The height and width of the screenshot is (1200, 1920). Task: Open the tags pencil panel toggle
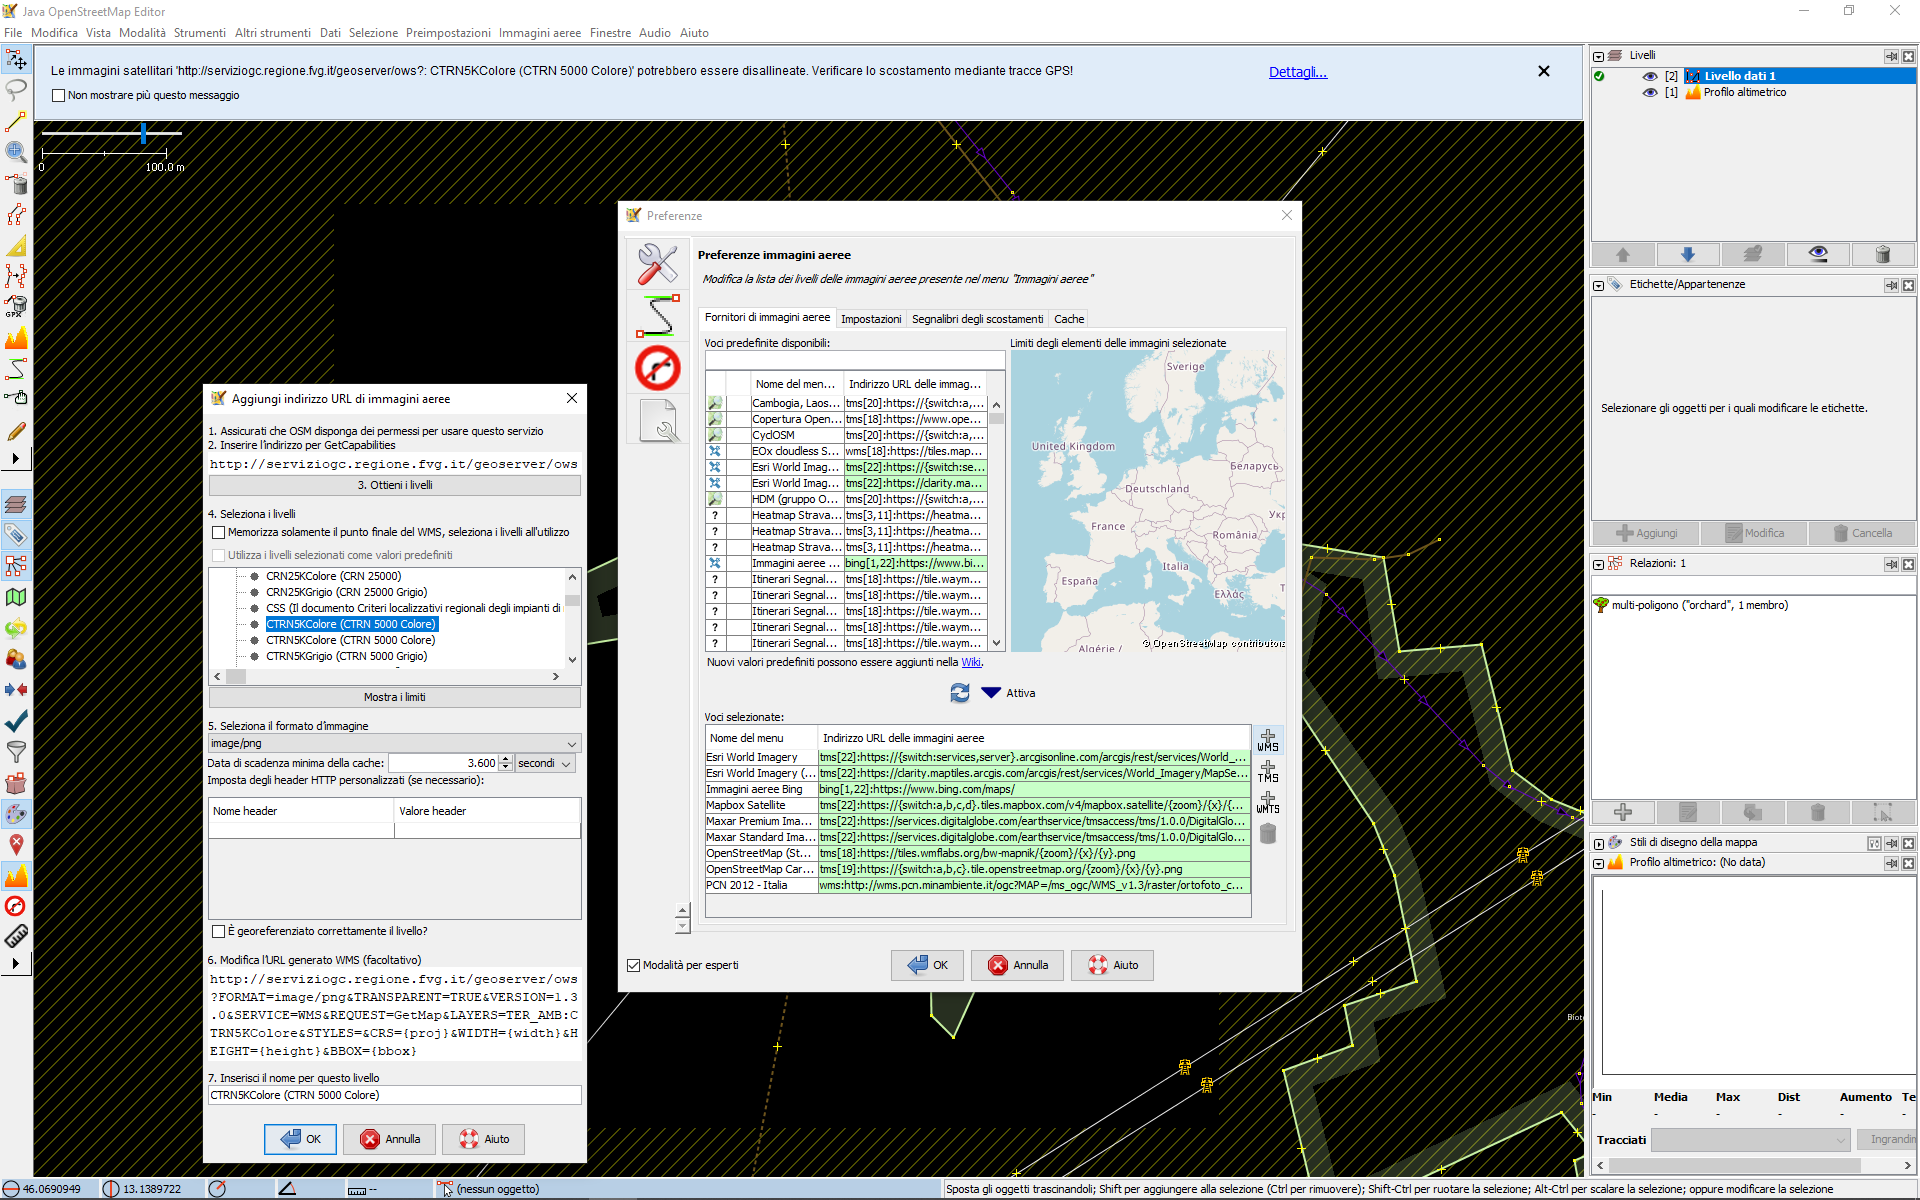[x=16, y=535]
